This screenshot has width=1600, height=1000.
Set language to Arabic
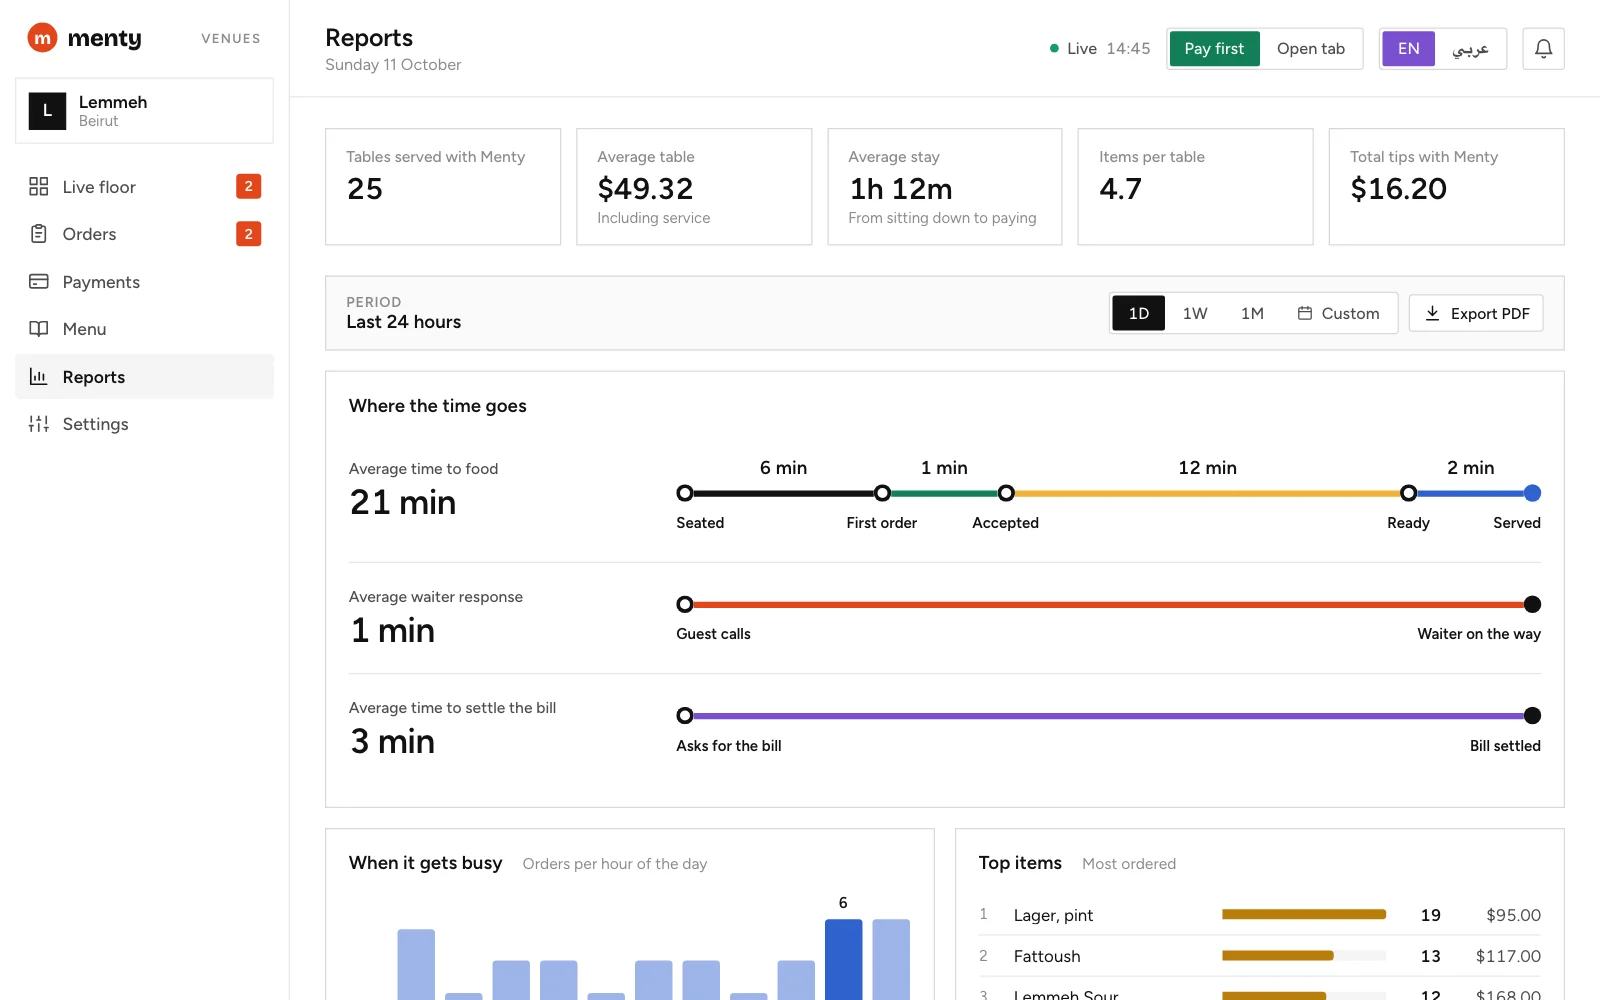click(x=1470, y=48)
